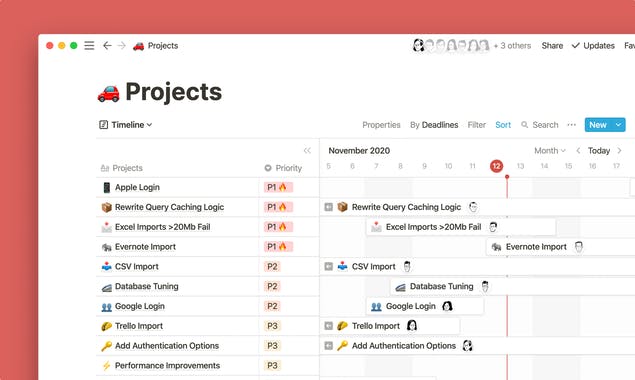Viewport: 635px width, 380px height.
Task: Click 'Rewrite Query Caching Logic' in table
Action: click(169, 207)
